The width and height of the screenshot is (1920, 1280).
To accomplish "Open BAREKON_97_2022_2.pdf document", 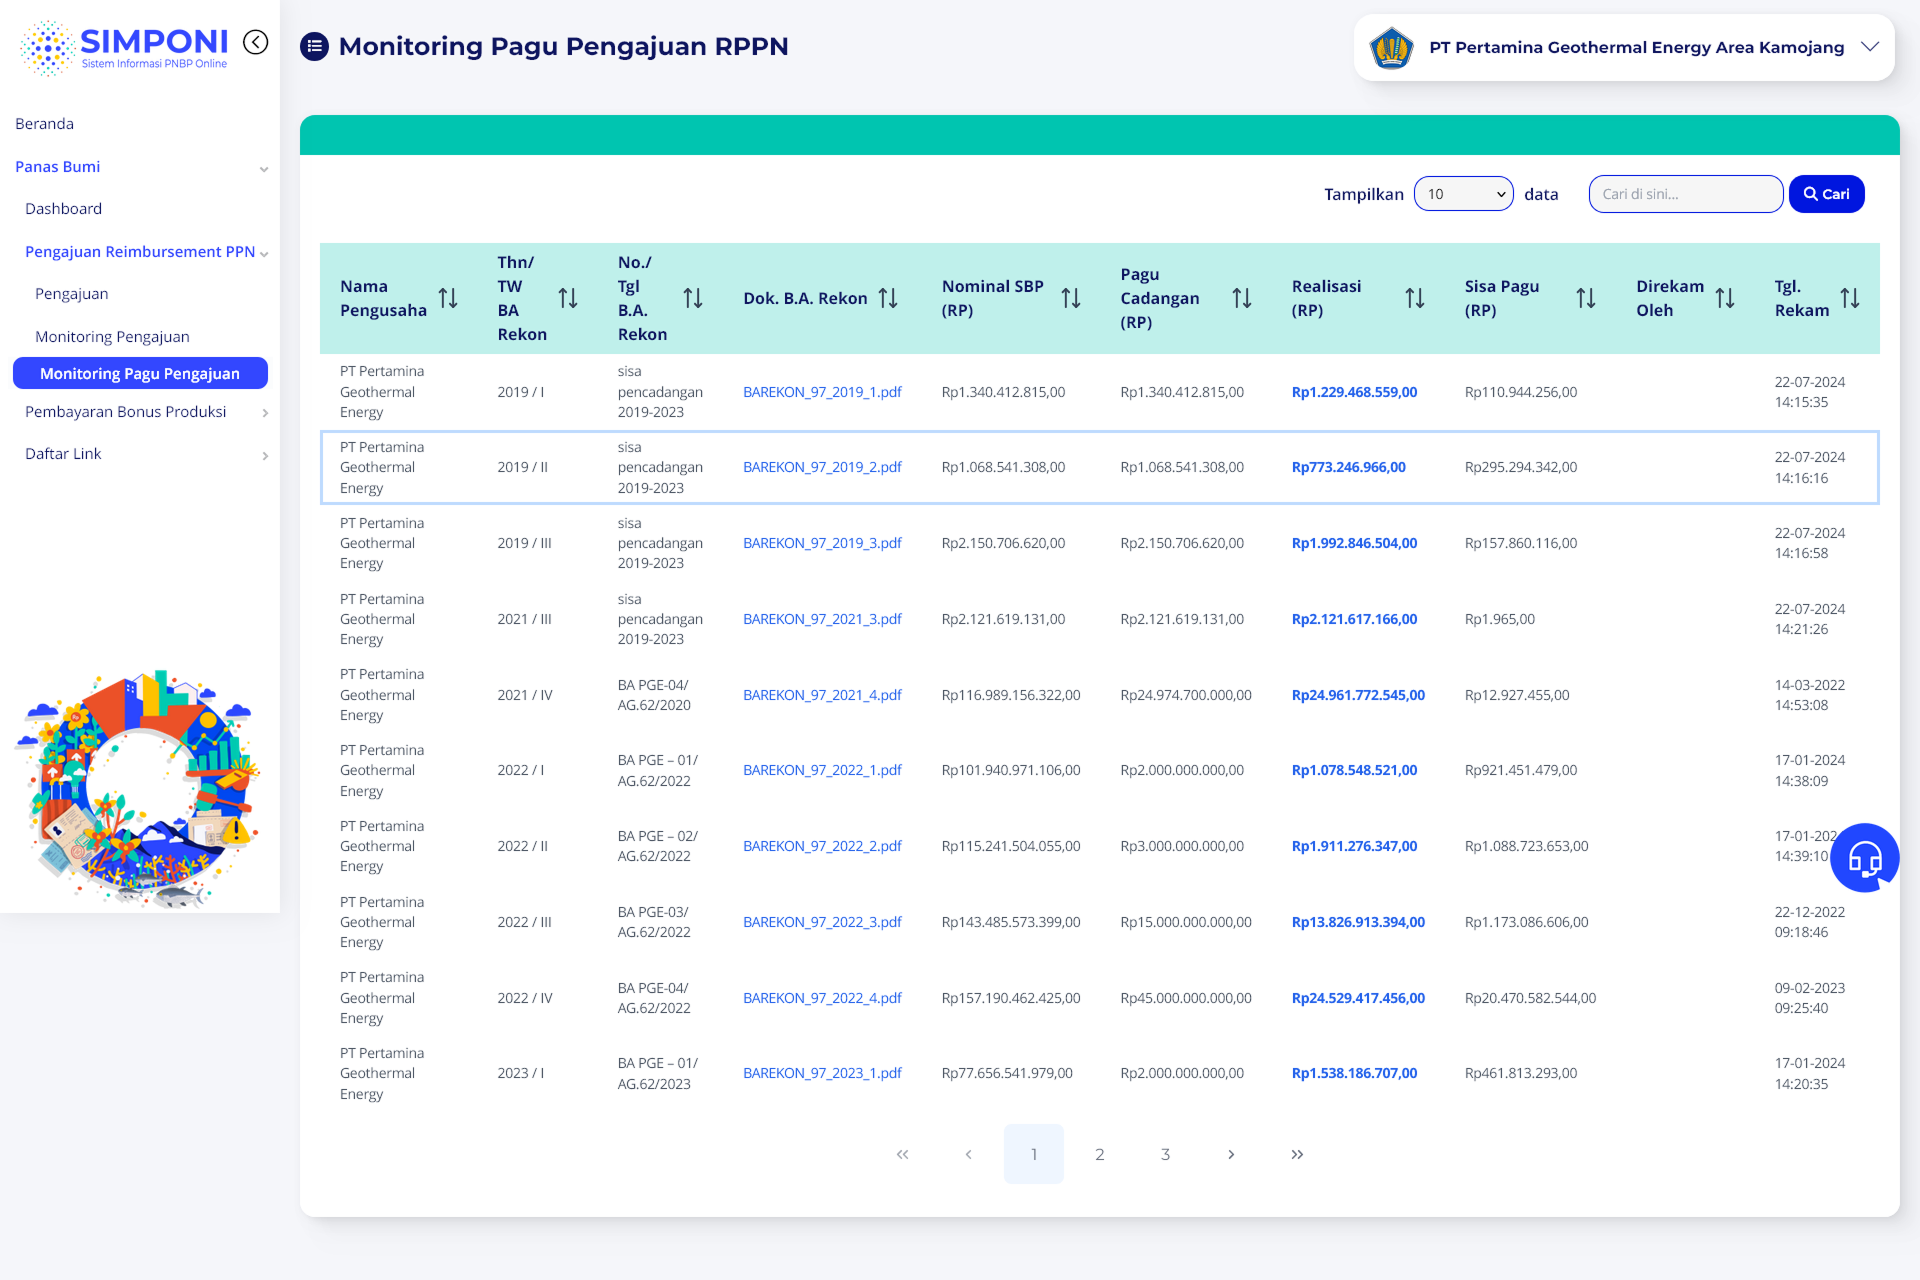I will (822, 846).
